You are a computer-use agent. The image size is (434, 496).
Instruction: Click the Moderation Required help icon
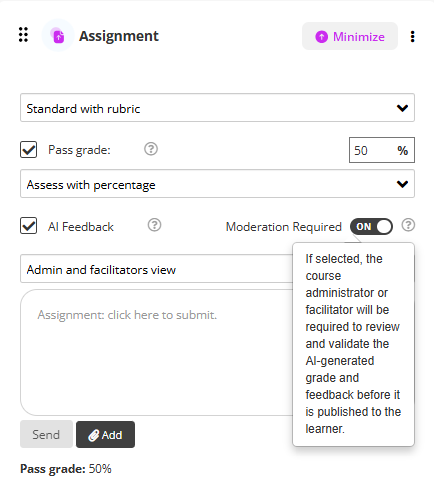(x=408, y=225)
